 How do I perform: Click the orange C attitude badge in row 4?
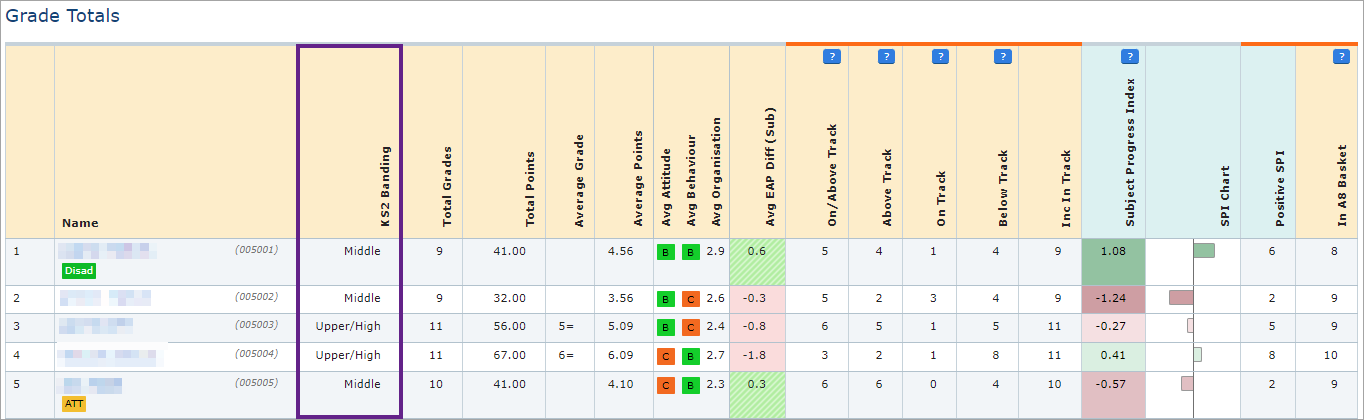[x=665, y=355]
